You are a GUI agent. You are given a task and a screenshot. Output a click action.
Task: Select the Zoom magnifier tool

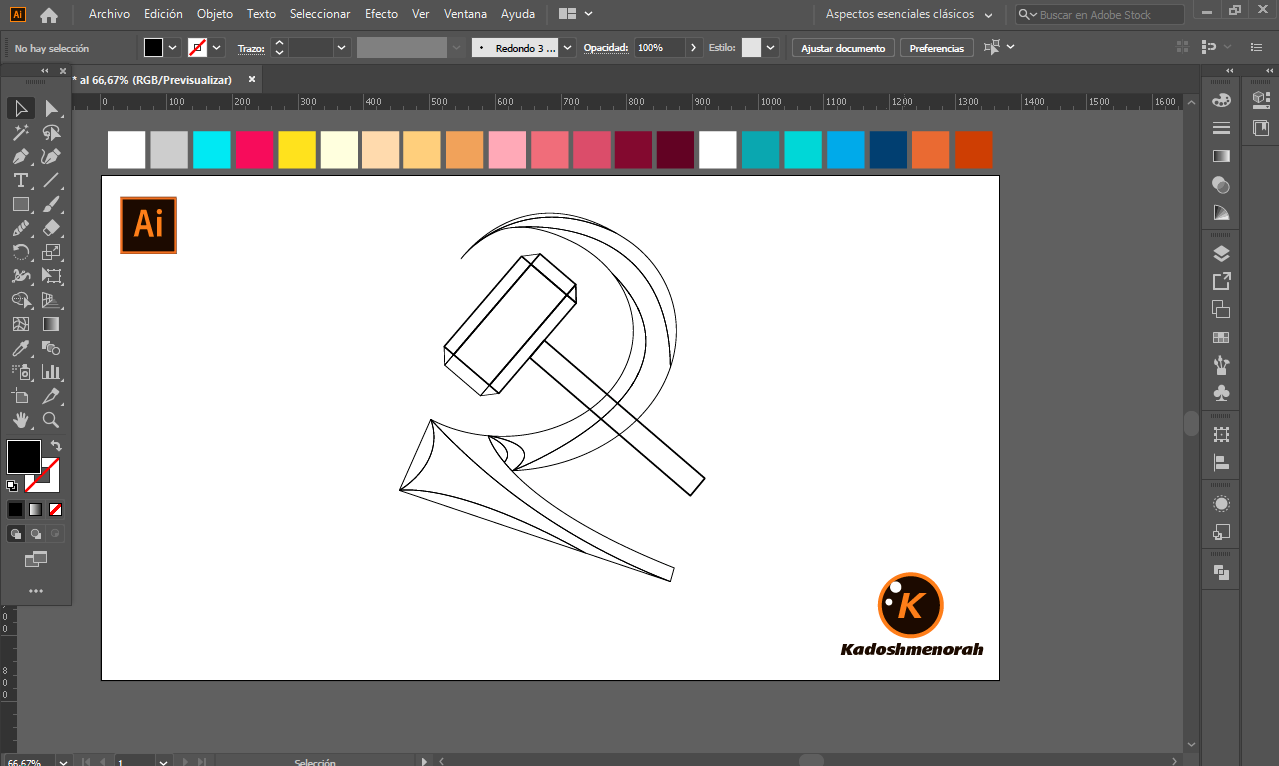point(52,420)
